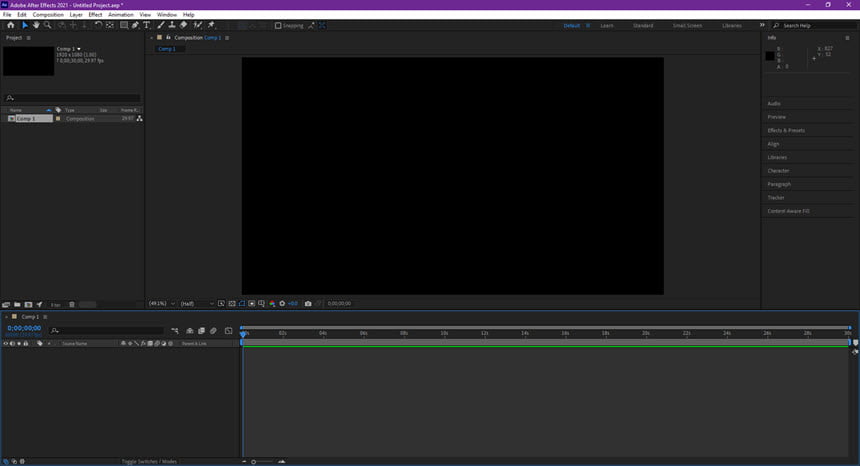Click the Reset Exposure icon in viewer footer
860x466 pixels.
[282, 303]
